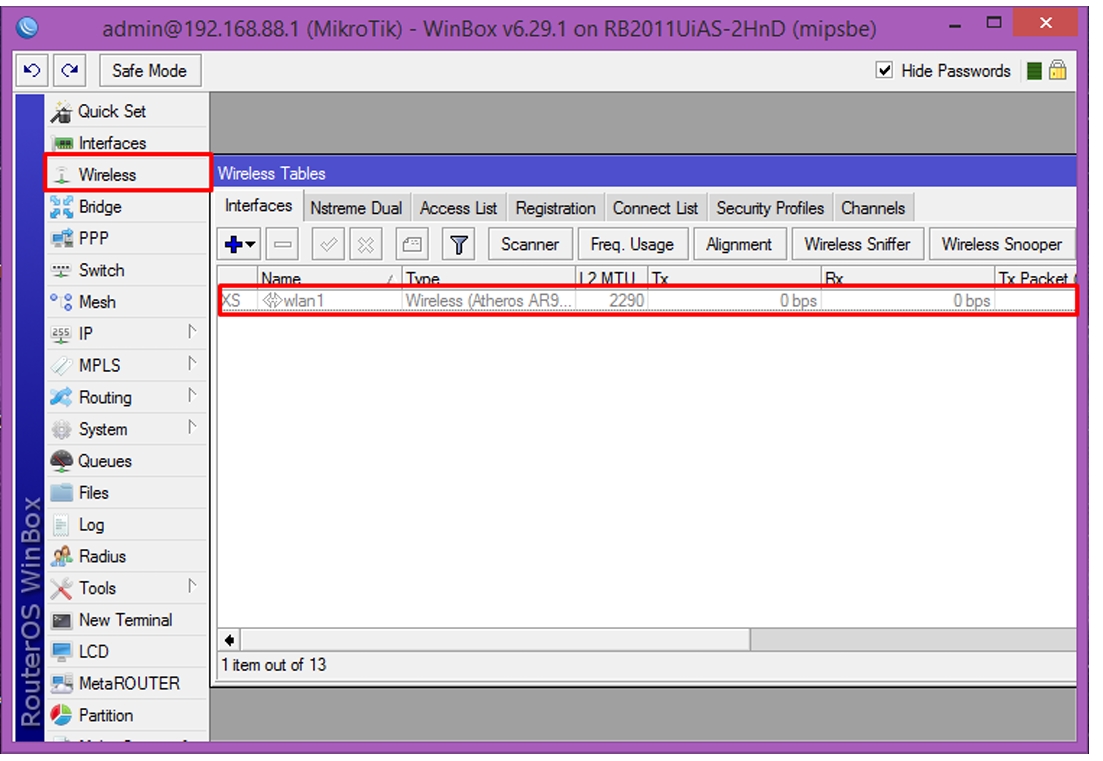Click the Scanner button

(530, 245)
